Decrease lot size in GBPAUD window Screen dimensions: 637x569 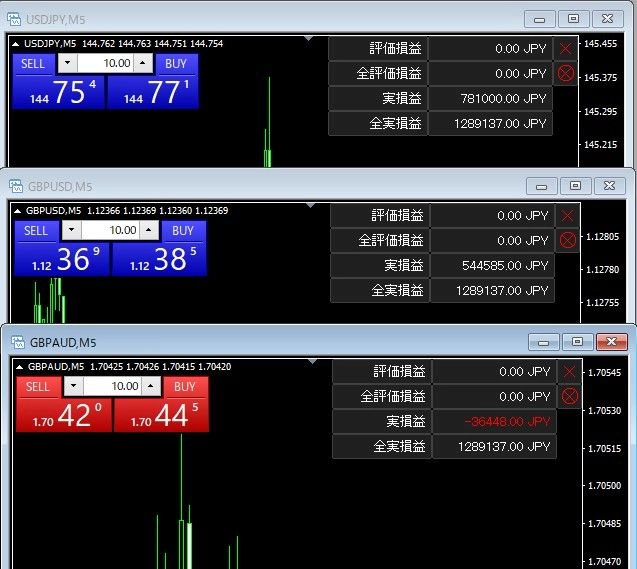(x=74, y=386)
